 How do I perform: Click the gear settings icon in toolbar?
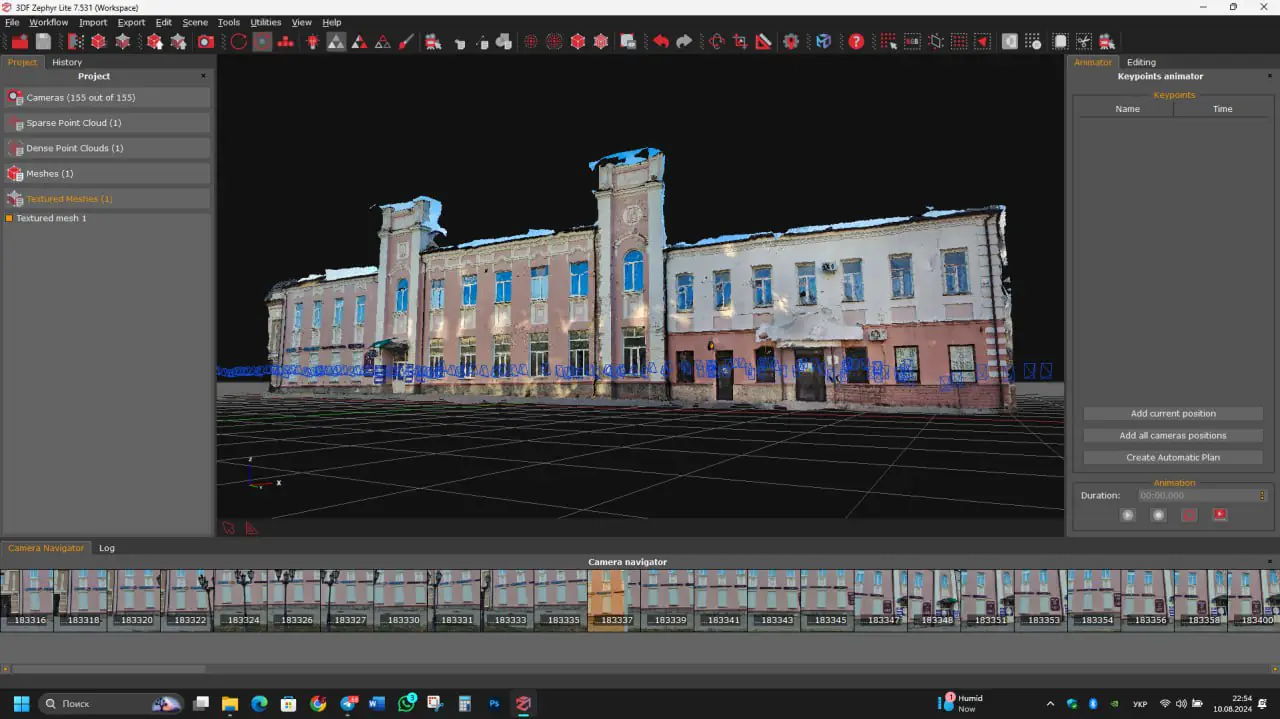(791, 41)
